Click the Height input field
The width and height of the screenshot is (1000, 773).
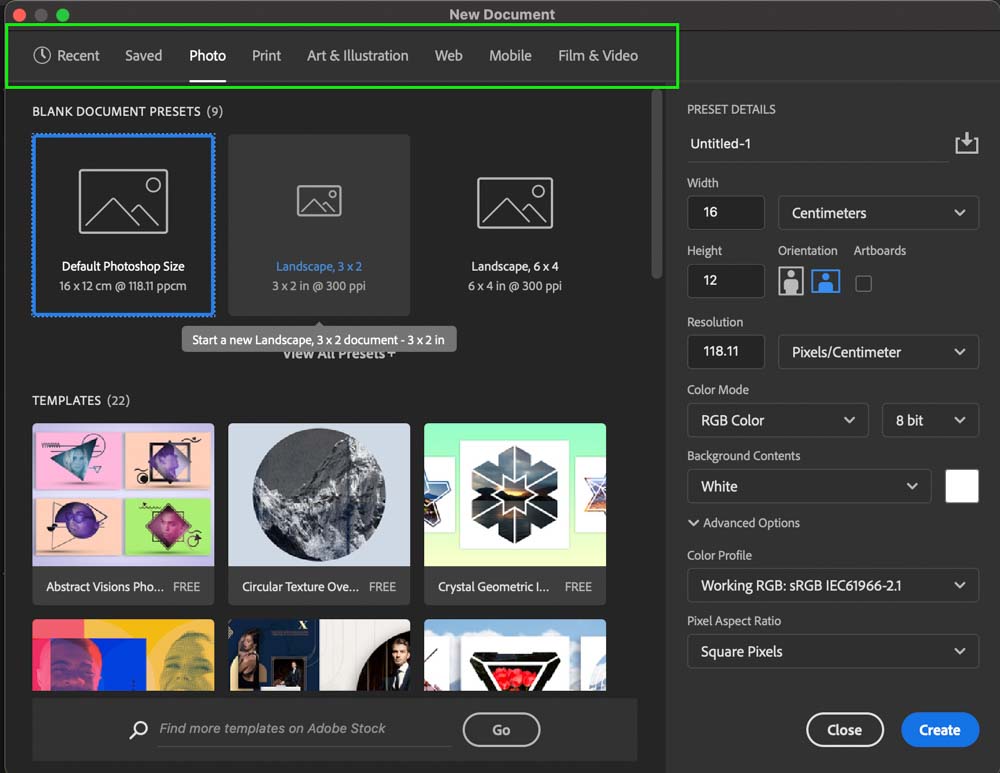pos(726,281)
